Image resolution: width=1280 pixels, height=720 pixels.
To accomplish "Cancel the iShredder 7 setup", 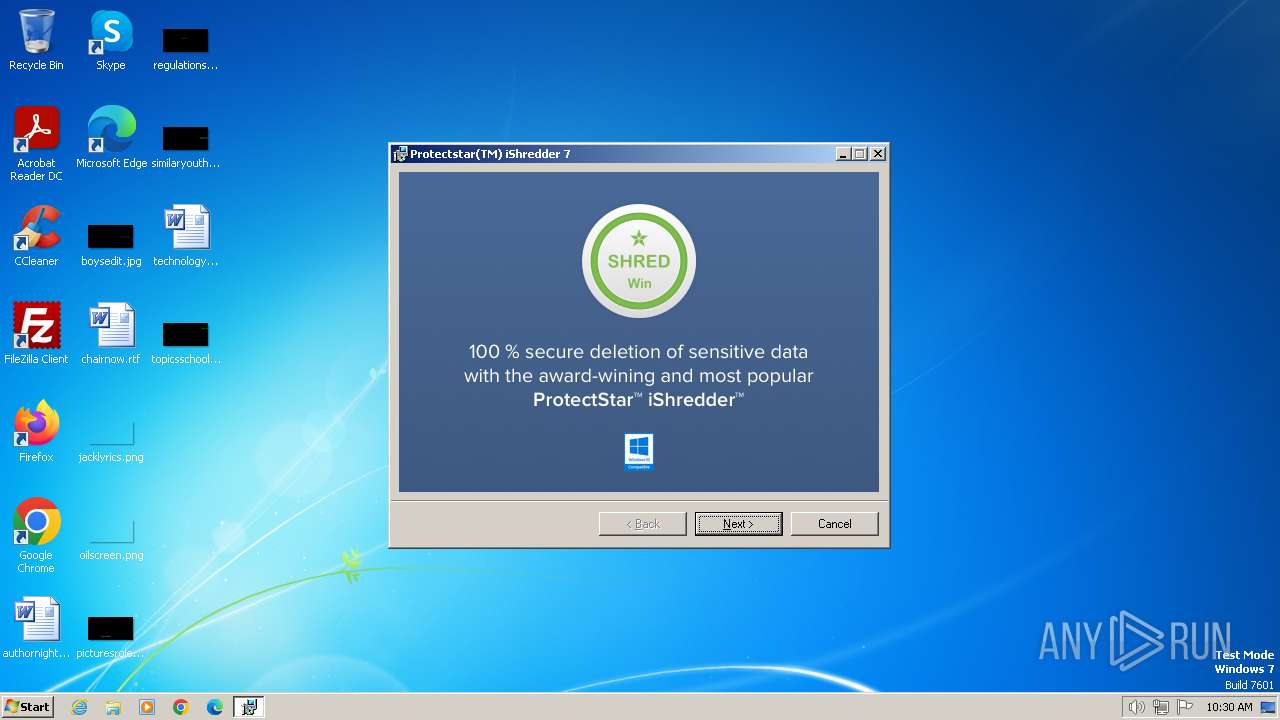I will pyautogui.click(x=834, y=524).
